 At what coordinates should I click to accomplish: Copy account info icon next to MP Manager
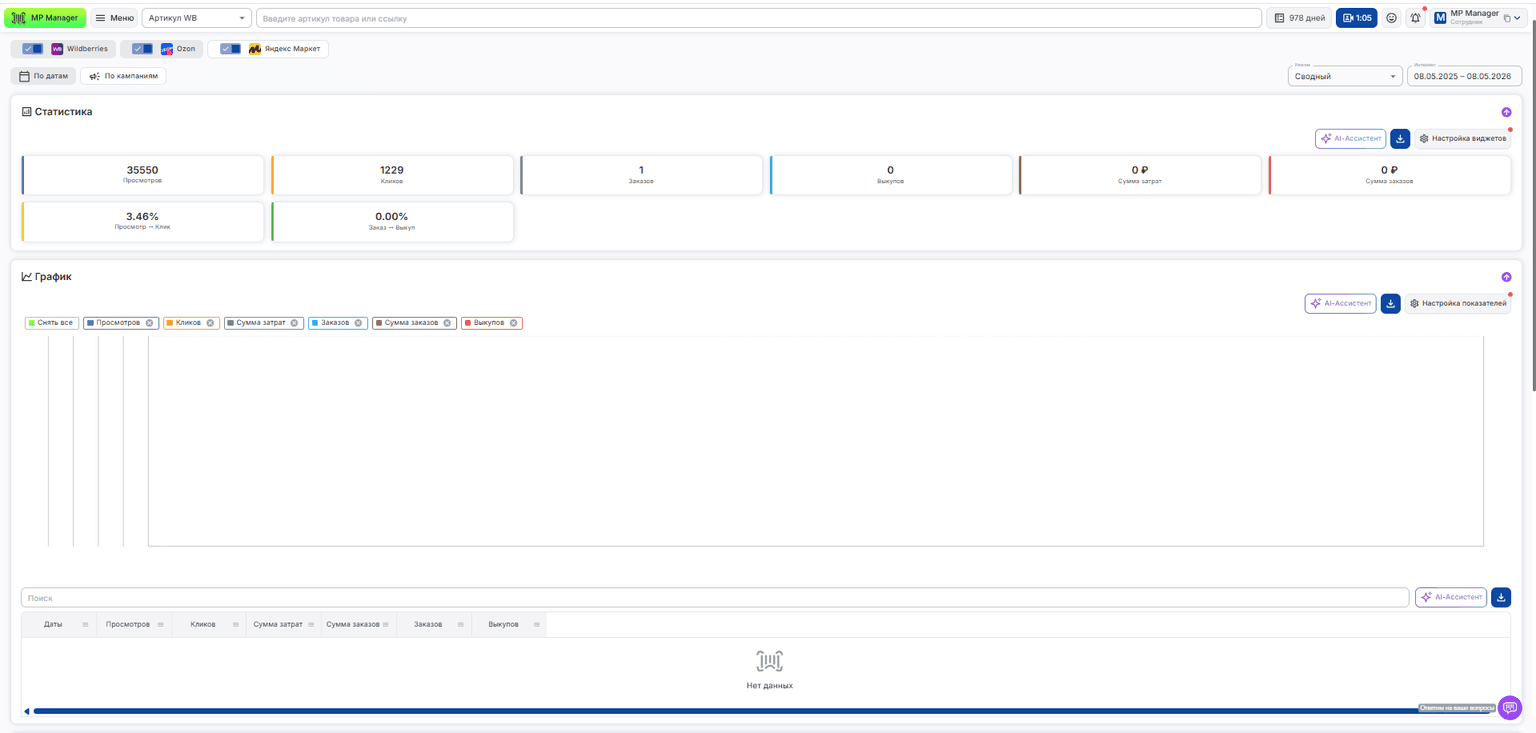tap(1507, 18)
